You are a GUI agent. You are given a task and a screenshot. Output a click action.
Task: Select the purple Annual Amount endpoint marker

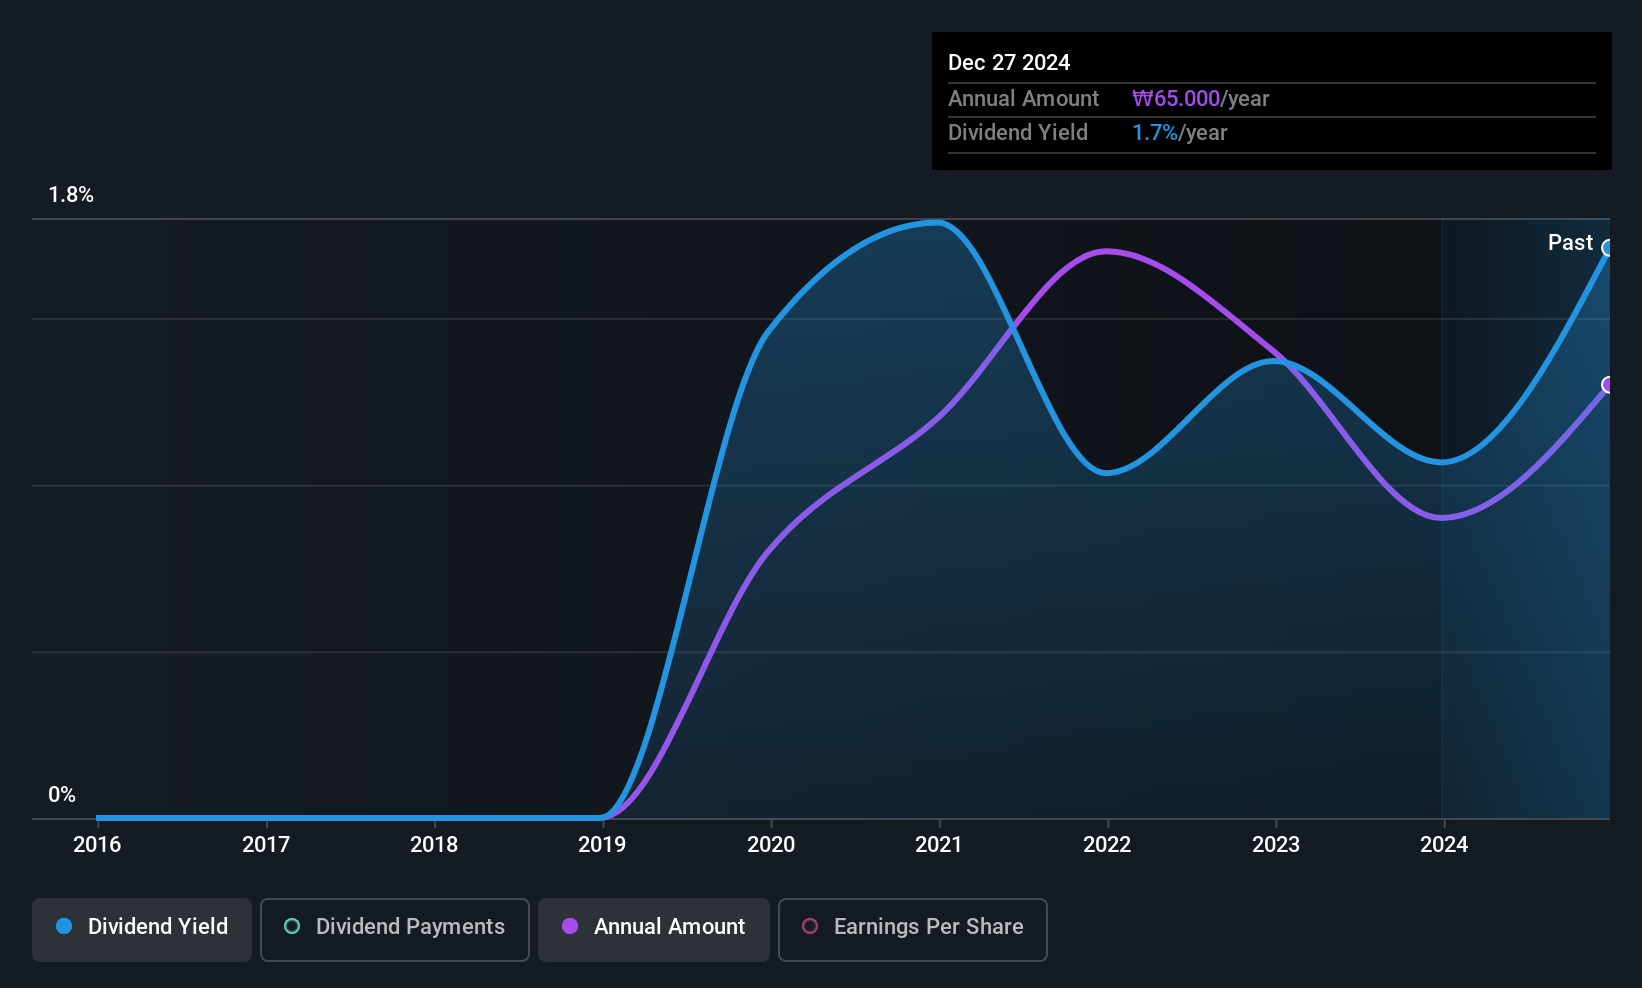[x=1608, y=385]
